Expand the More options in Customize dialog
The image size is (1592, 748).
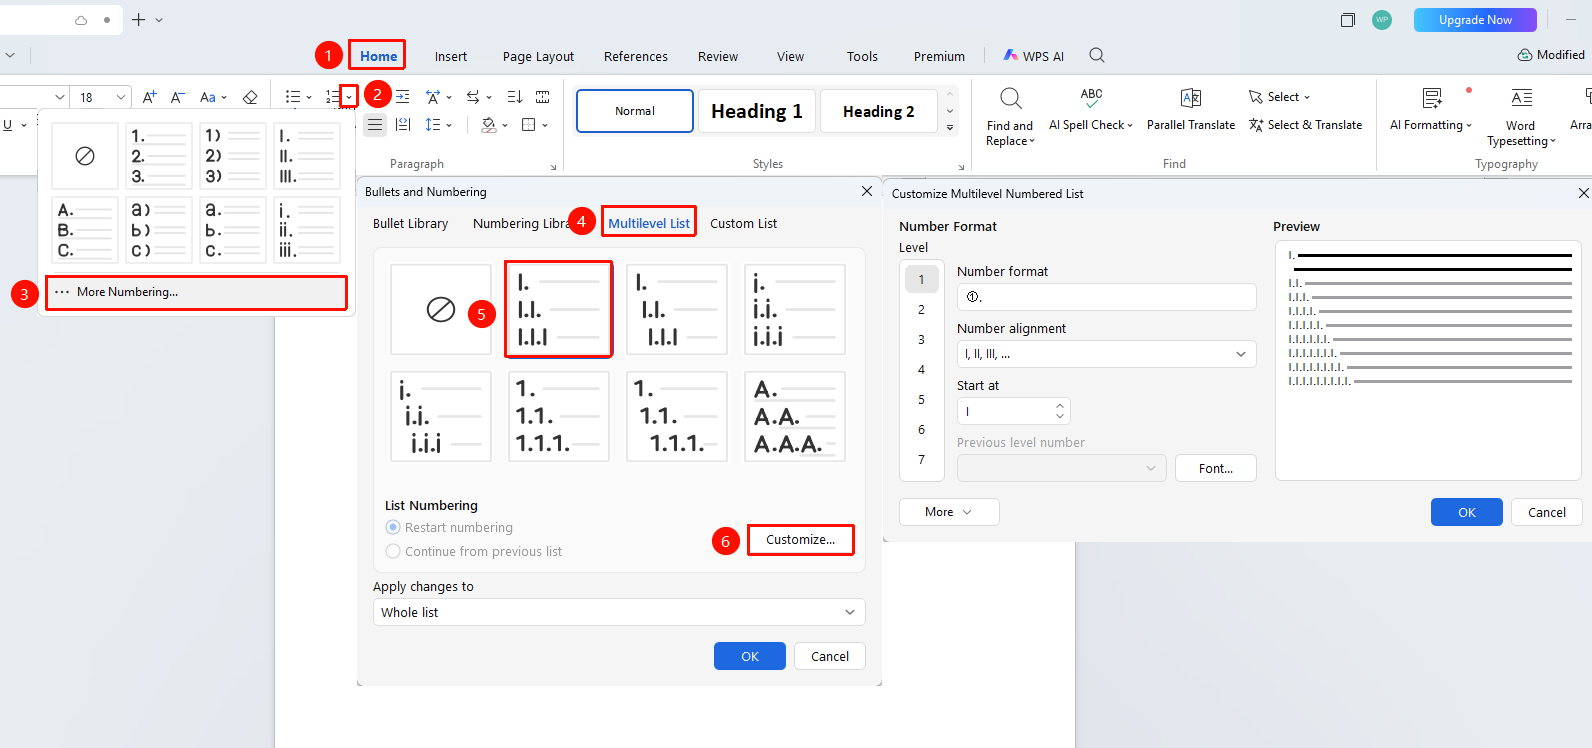tap(949, 512)
